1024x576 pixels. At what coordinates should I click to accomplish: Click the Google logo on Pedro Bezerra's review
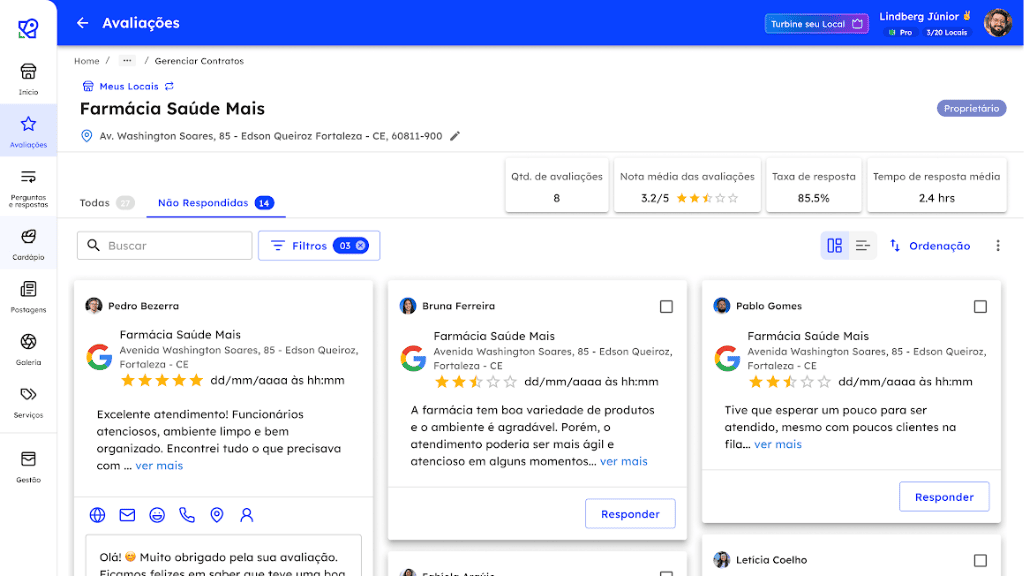(x=99, y=357)
